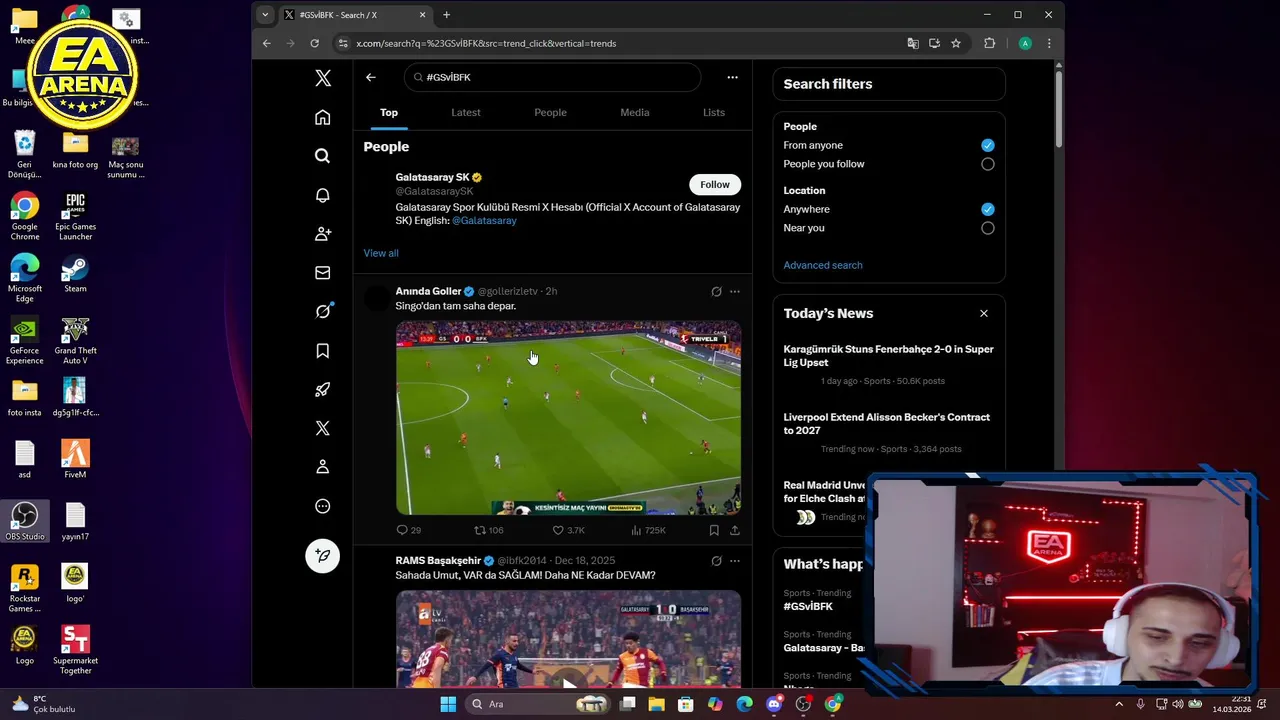Open Premium X icon in sidebar

coord(322,428)
